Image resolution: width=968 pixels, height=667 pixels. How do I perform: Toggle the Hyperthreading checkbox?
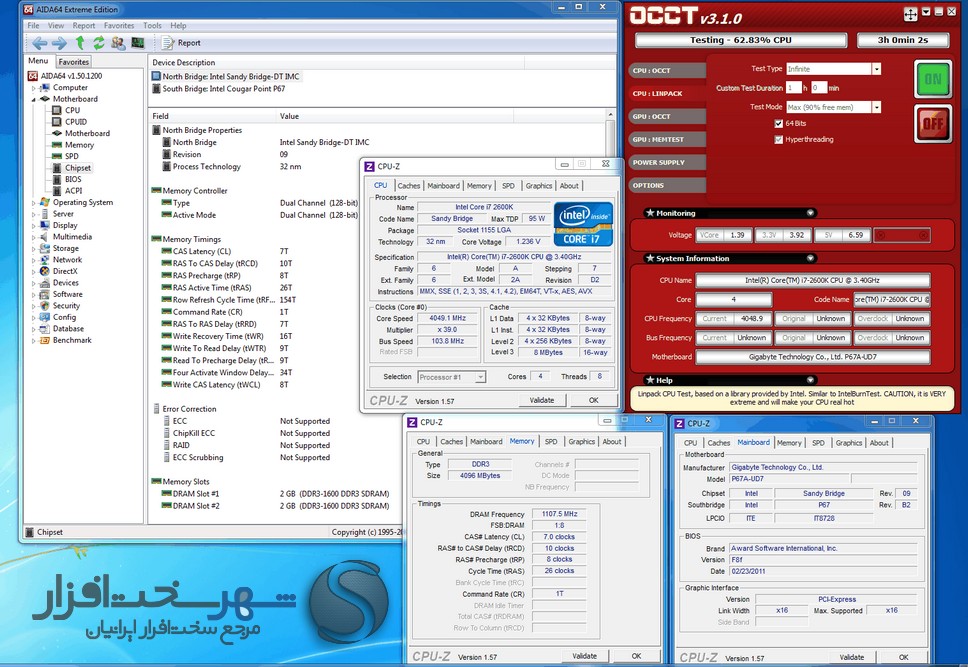pos(778,140)
